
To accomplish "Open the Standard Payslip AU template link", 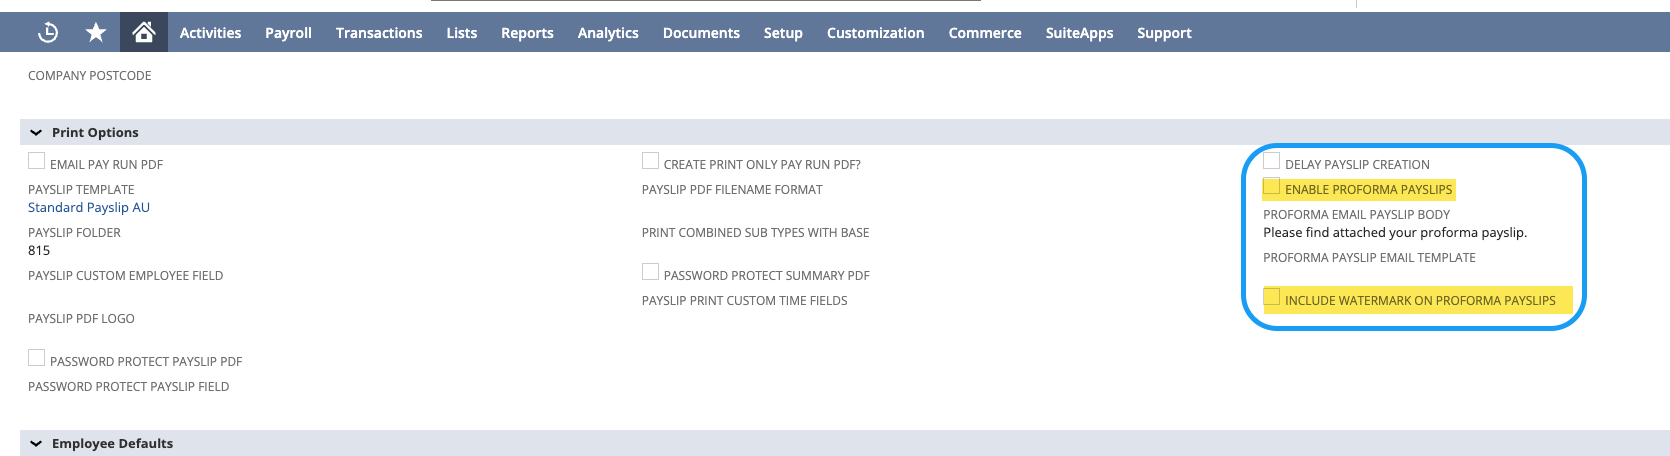I will click(x=89, y=207).
